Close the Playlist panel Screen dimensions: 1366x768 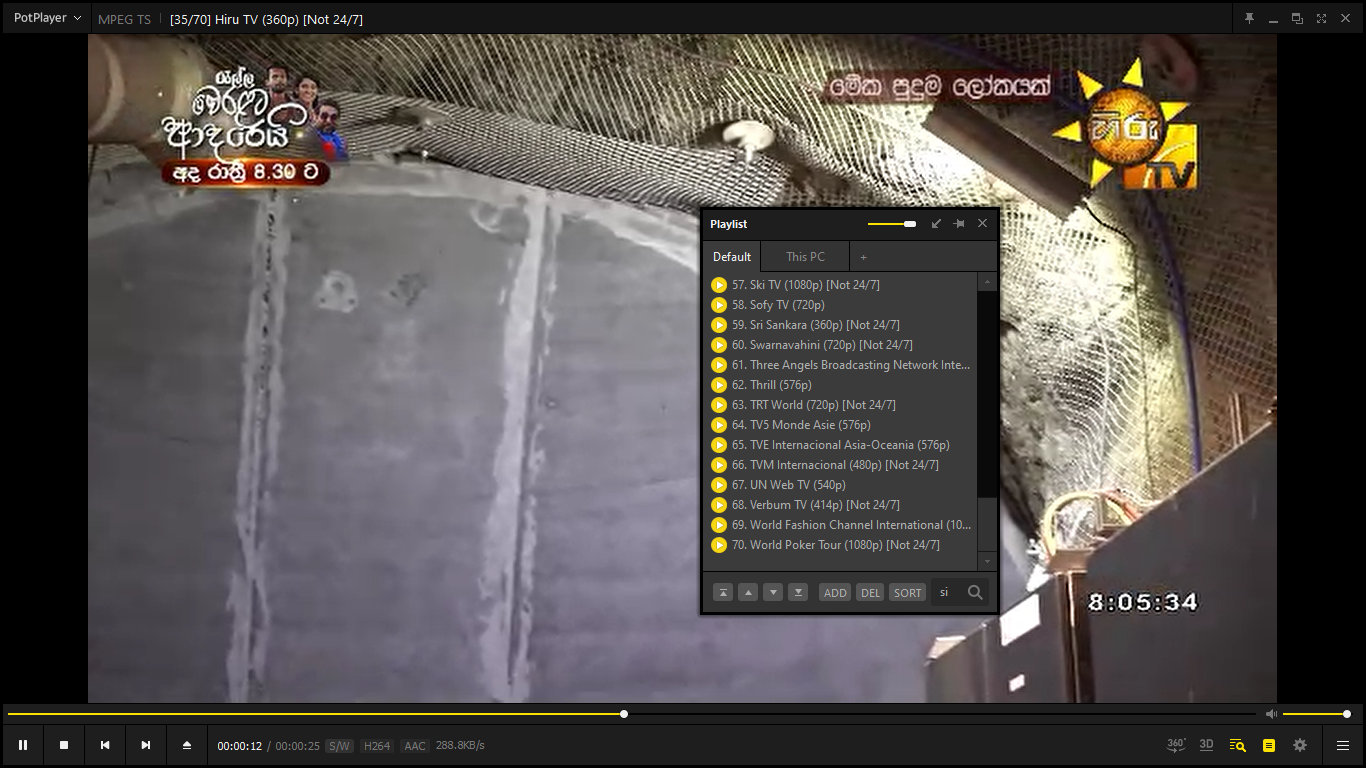982,224
